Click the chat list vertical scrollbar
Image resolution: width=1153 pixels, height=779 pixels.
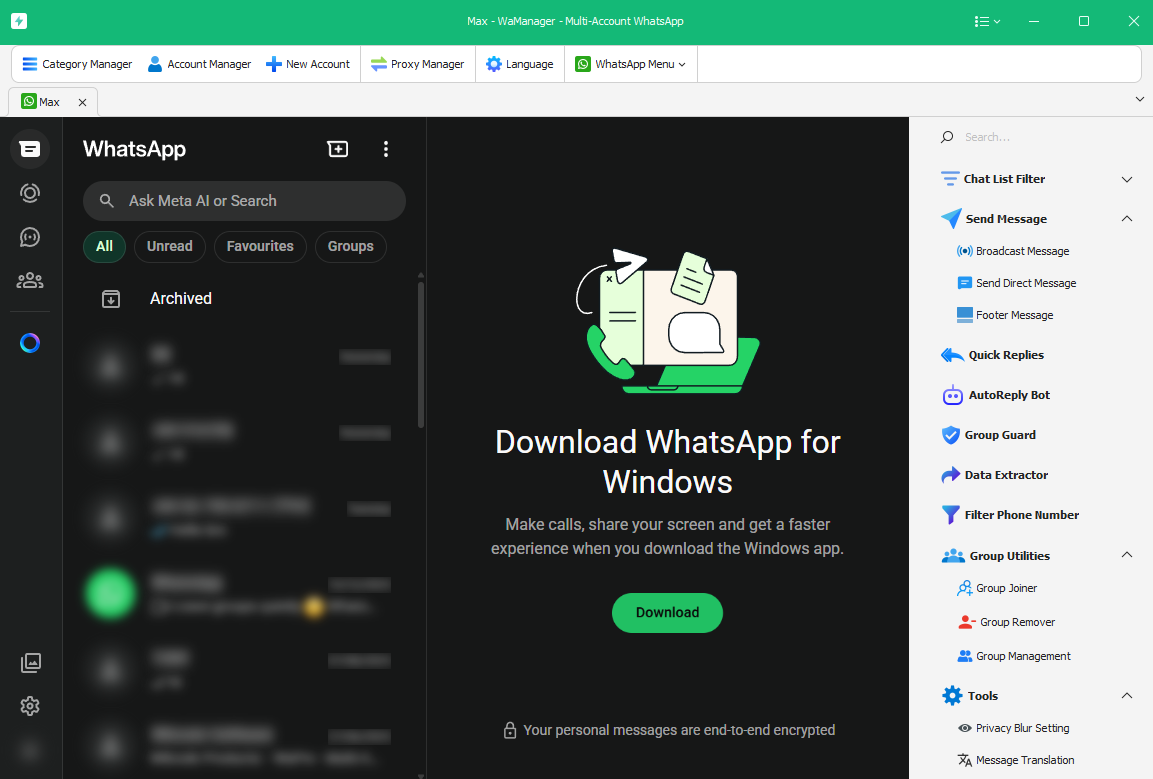(x=421, y=355)
